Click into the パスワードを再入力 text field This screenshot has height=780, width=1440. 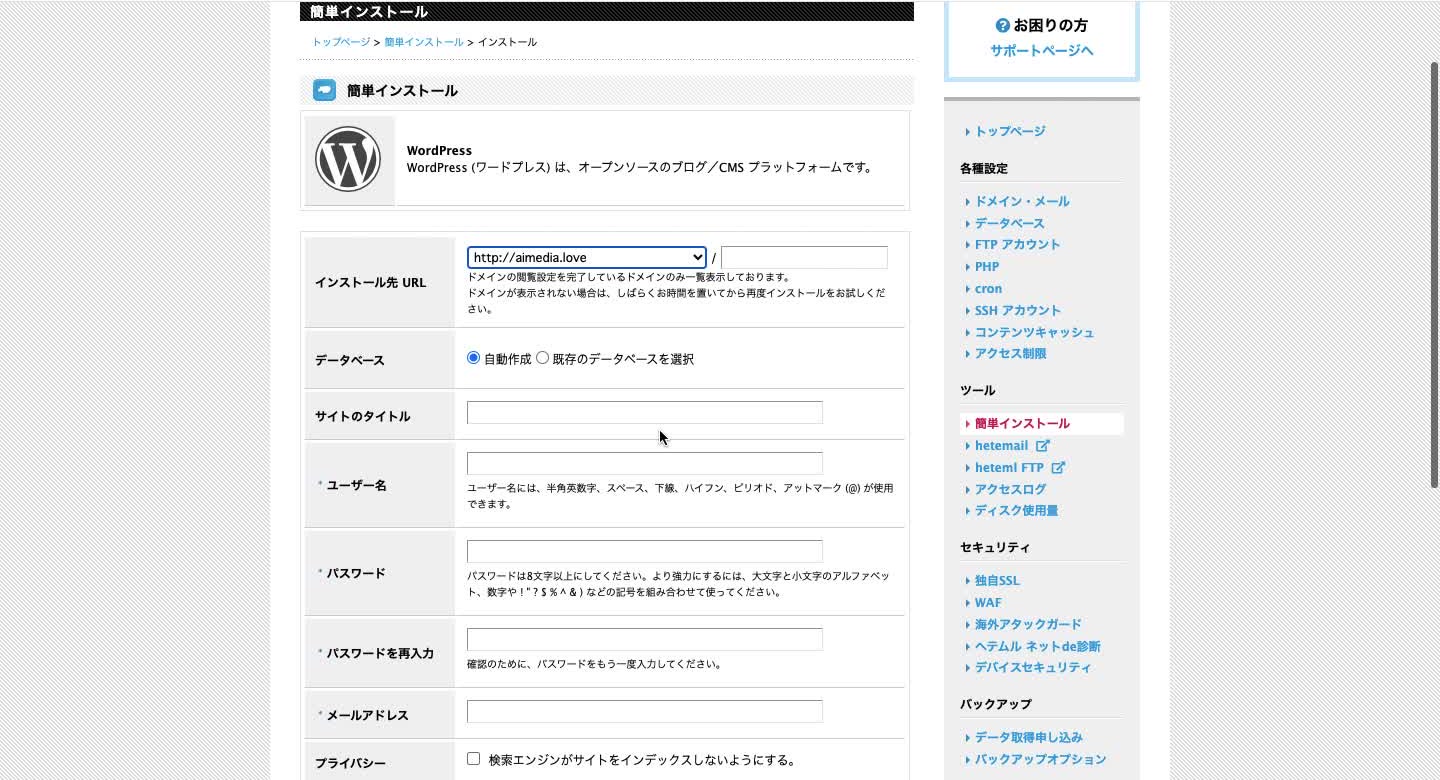(x=645, y=639)
